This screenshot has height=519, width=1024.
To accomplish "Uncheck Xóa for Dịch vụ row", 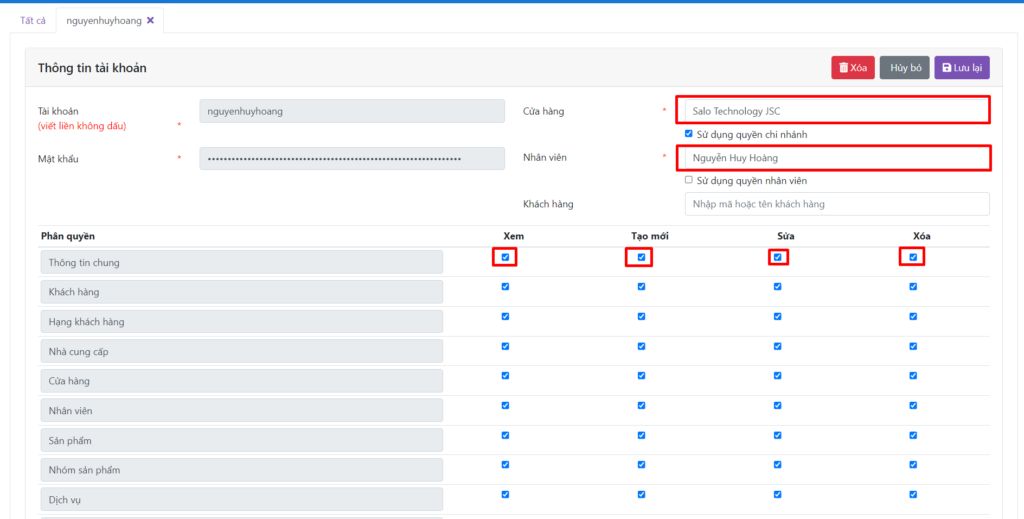I will [913, 494].
